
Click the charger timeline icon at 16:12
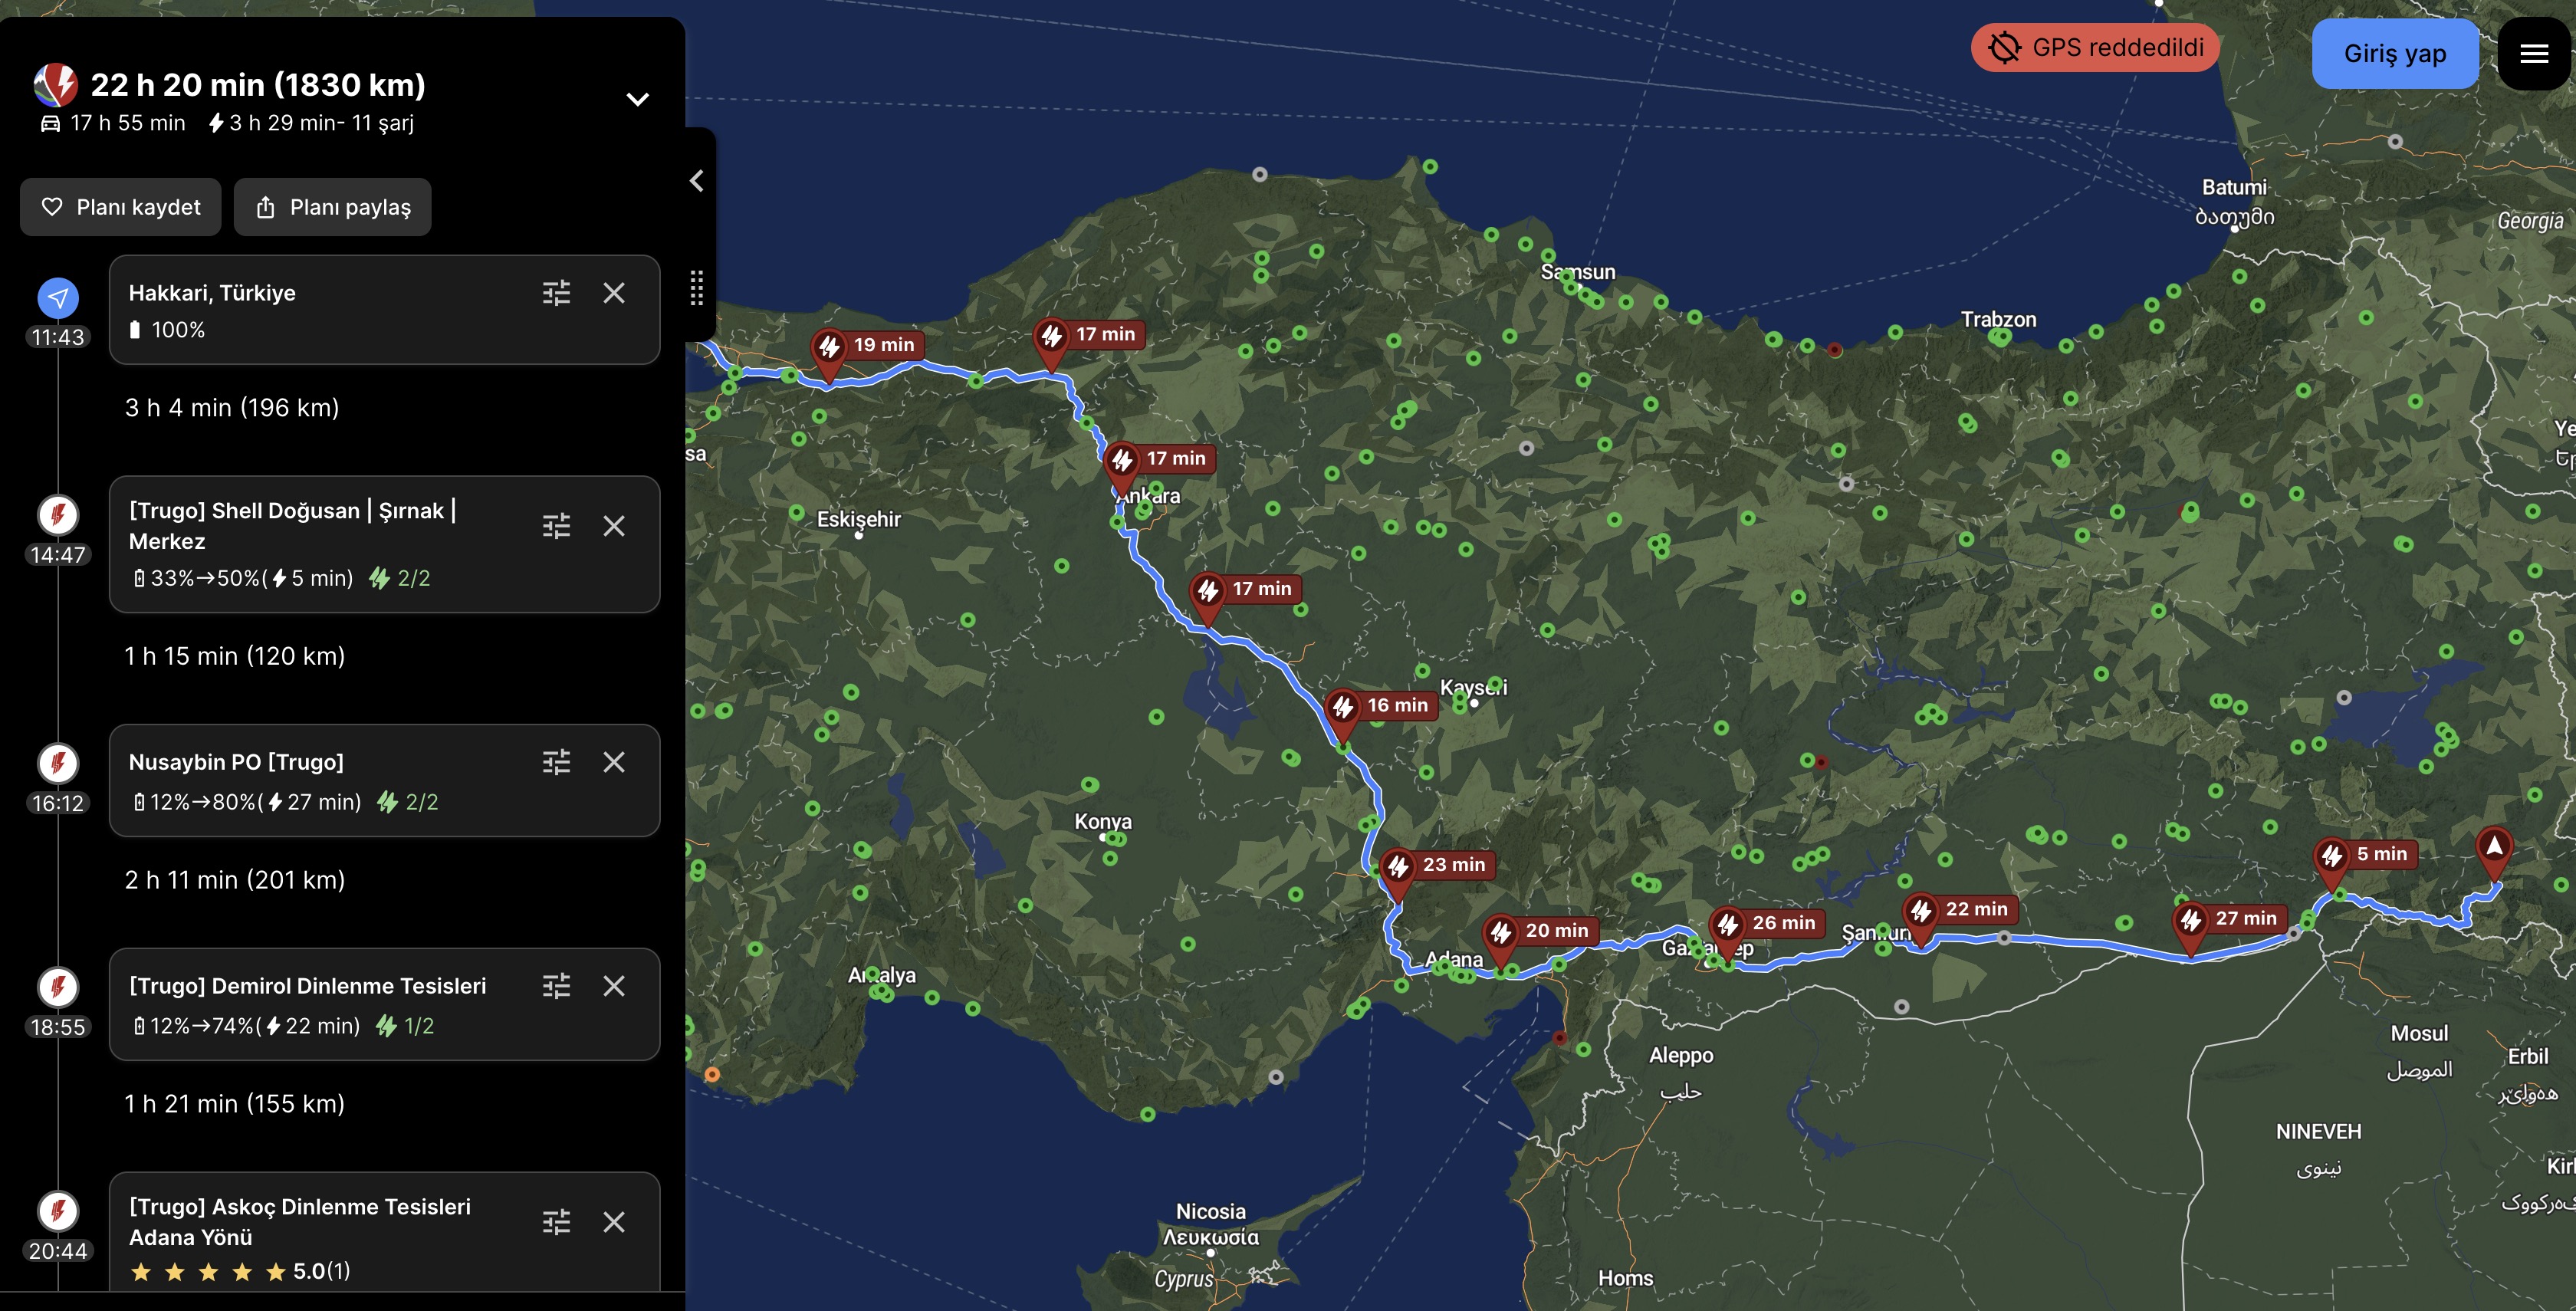pyautogui.click(x=58, y=763)
